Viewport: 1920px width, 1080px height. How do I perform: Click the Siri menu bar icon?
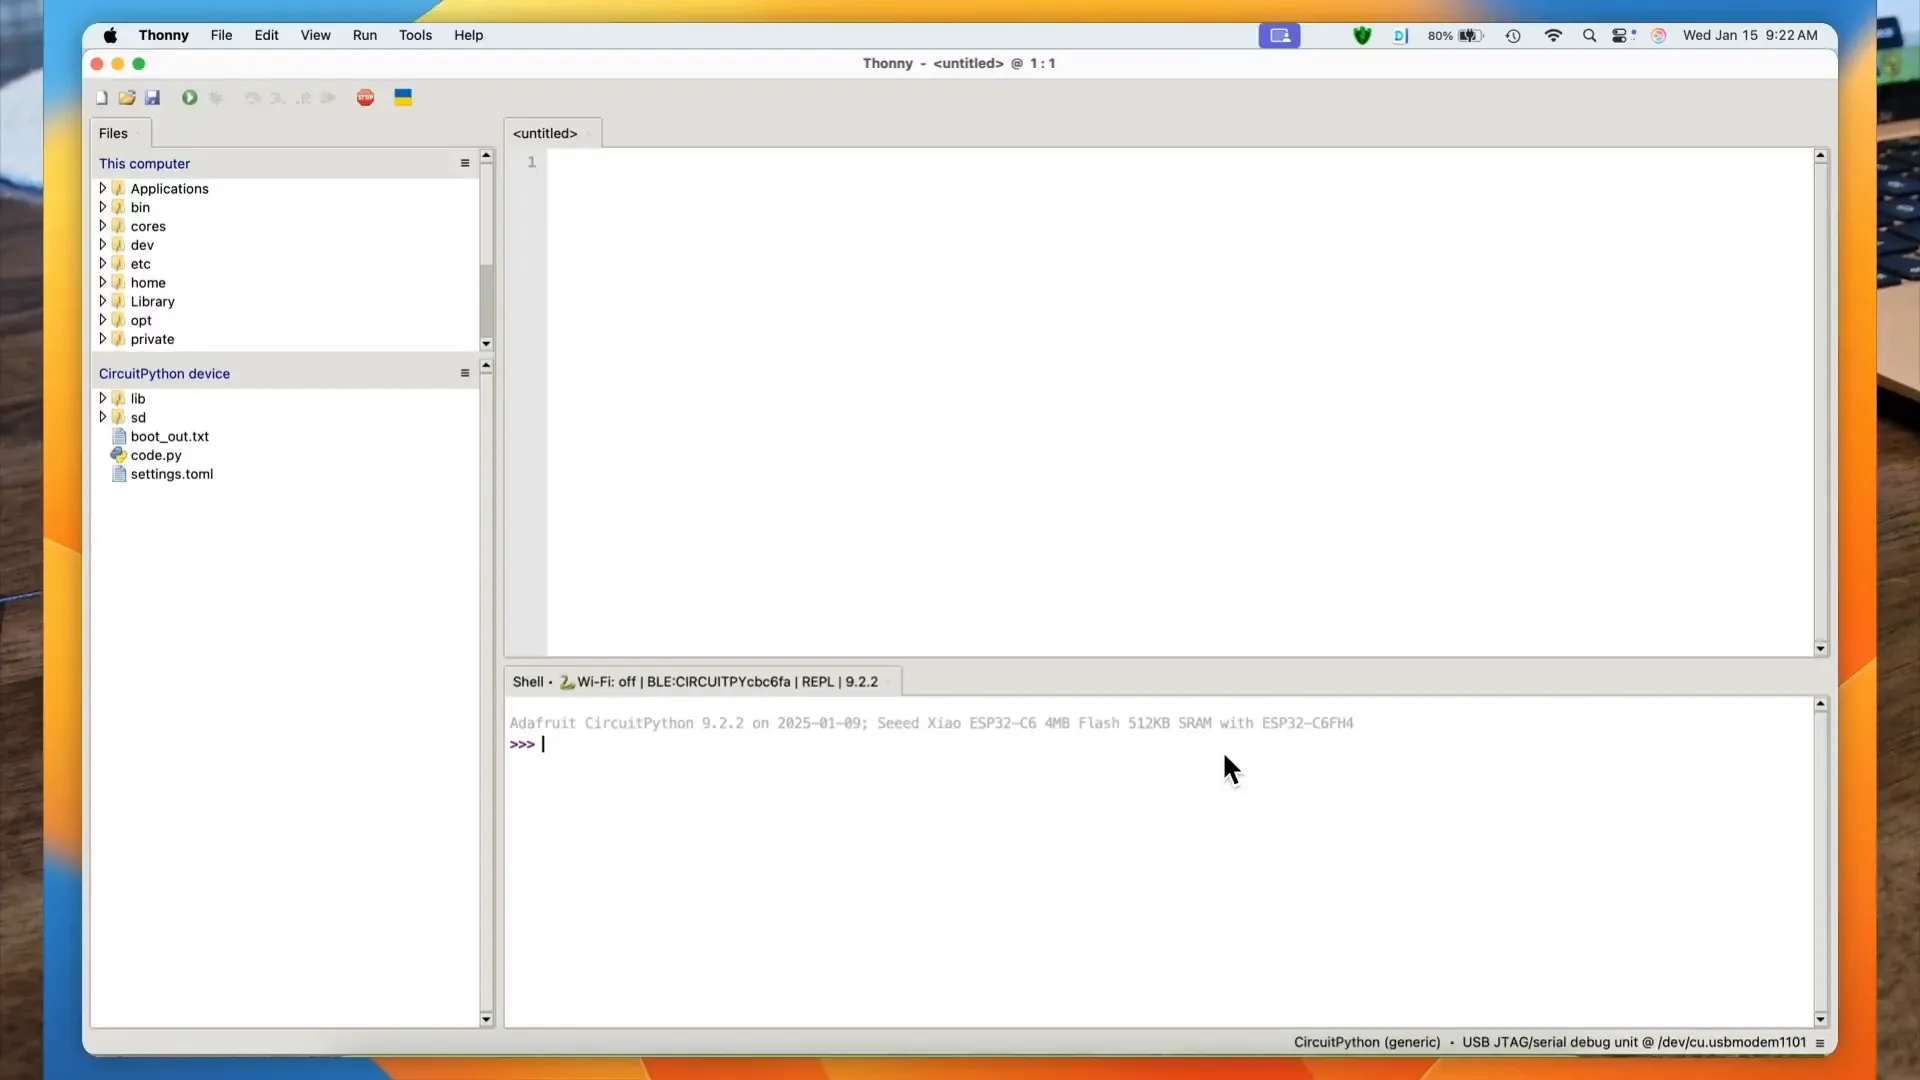[x=1658, y=35]
